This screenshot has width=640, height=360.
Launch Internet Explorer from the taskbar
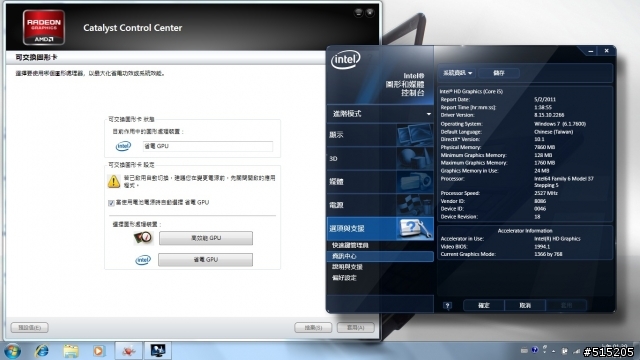[x=42, y=351]
